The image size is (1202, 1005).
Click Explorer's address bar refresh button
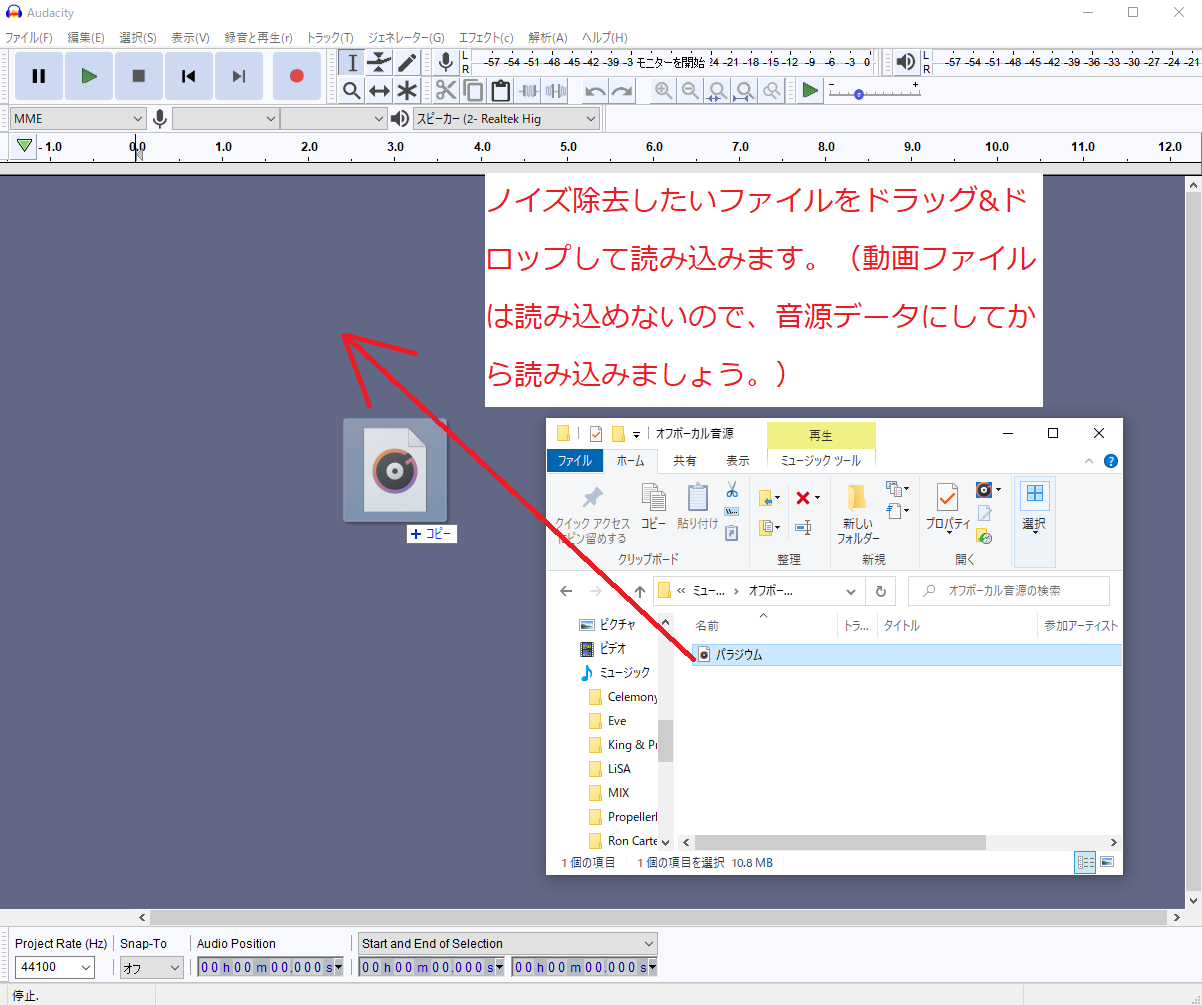click(880, 591)
